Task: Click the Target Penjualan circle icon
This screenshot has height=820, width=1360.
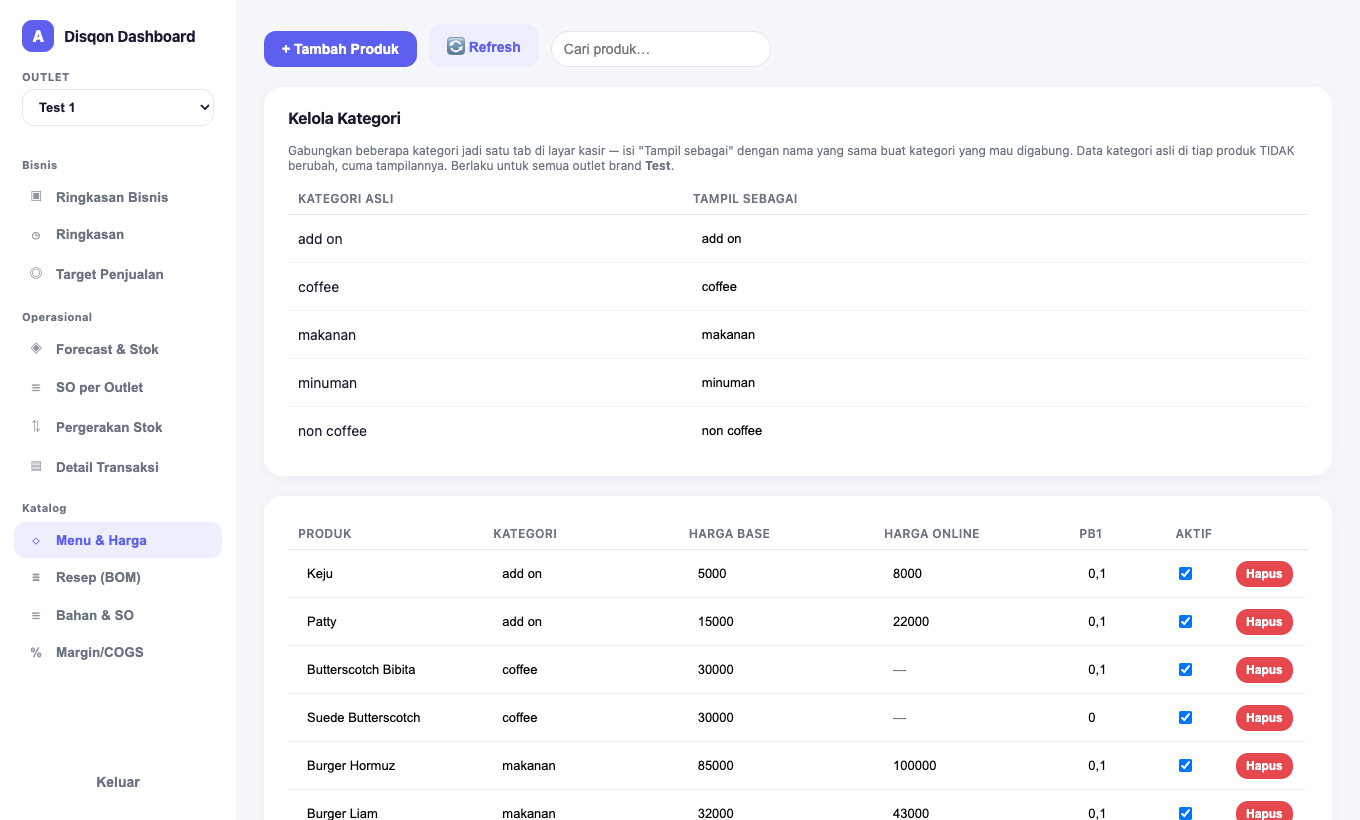Action: click(36, 273)
